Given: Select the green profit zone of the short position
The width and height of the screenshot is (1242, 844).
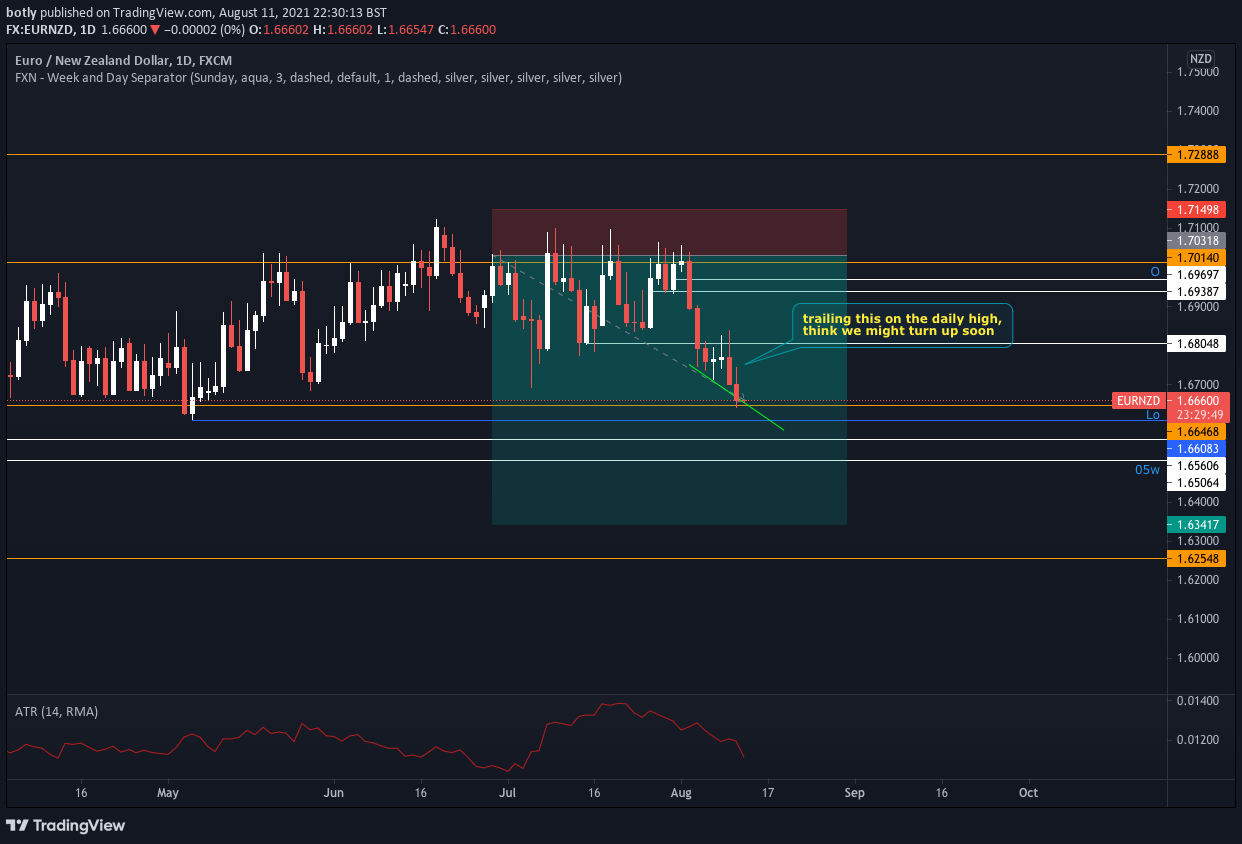Looking at the screenshot, I should click(669, 390).
